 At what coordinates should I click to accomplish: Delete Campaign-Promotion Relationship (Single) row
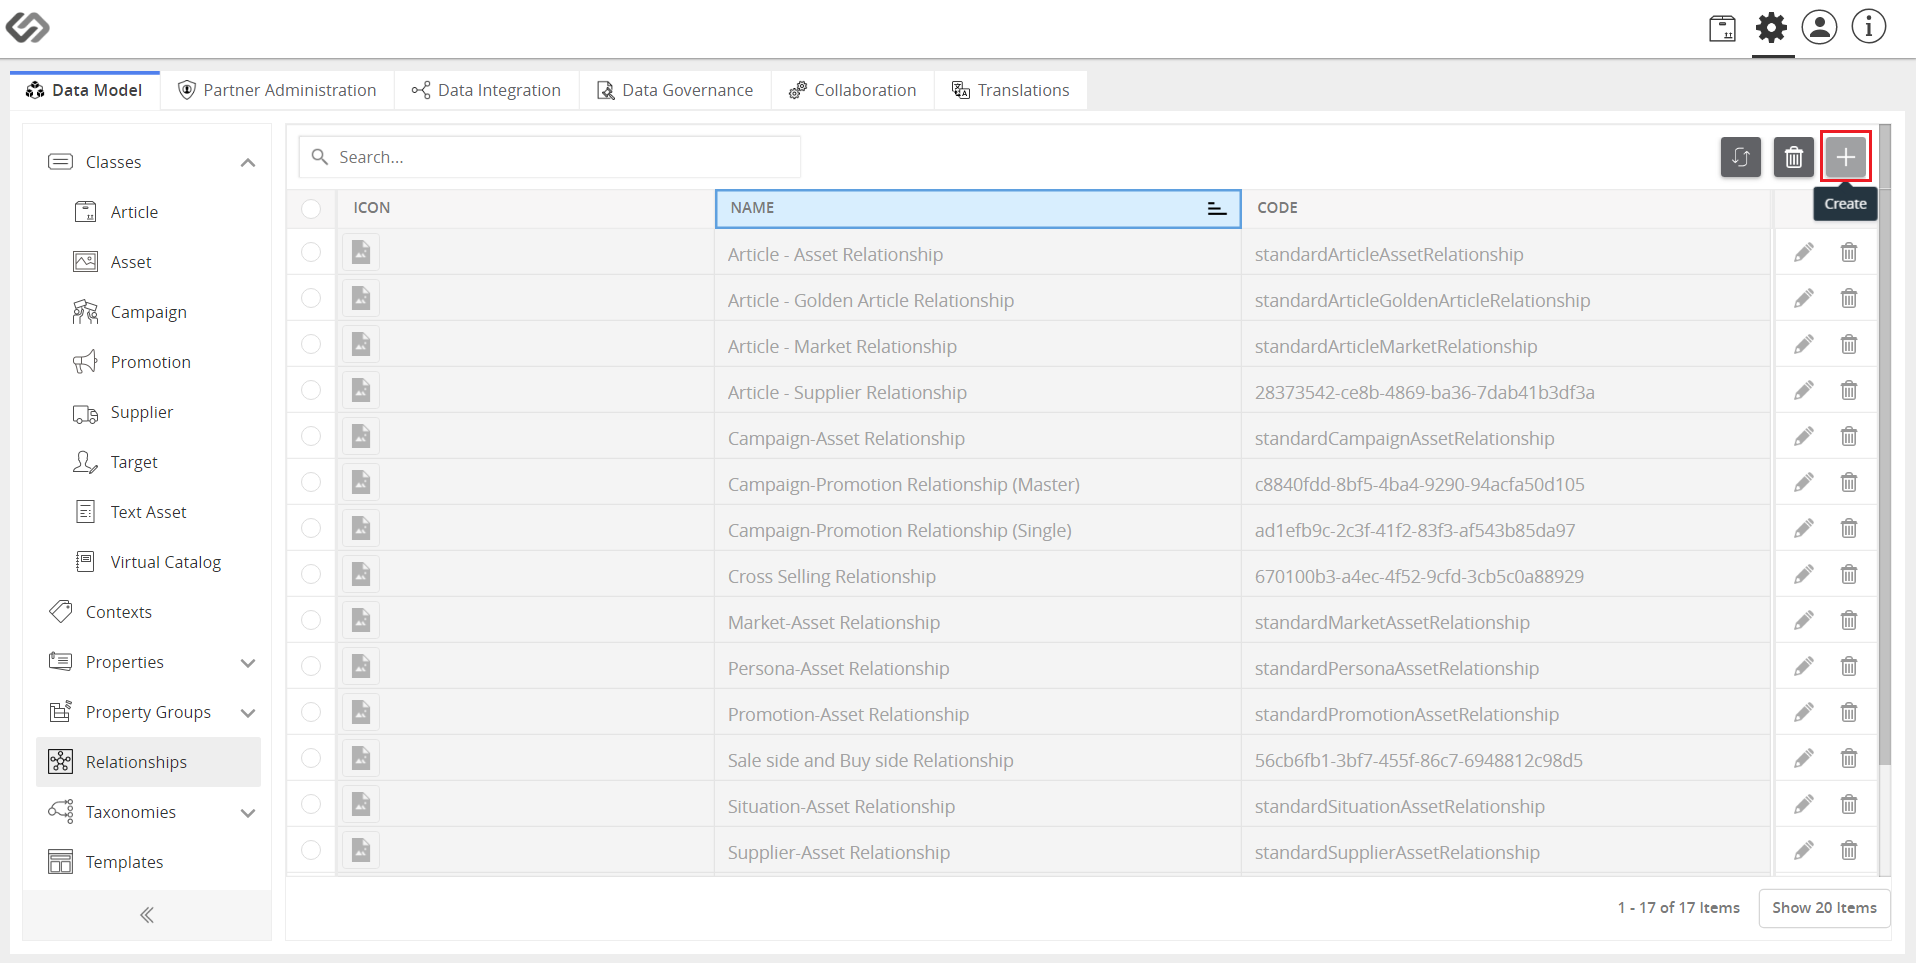pyautogui.click(x=1849, y=529)
